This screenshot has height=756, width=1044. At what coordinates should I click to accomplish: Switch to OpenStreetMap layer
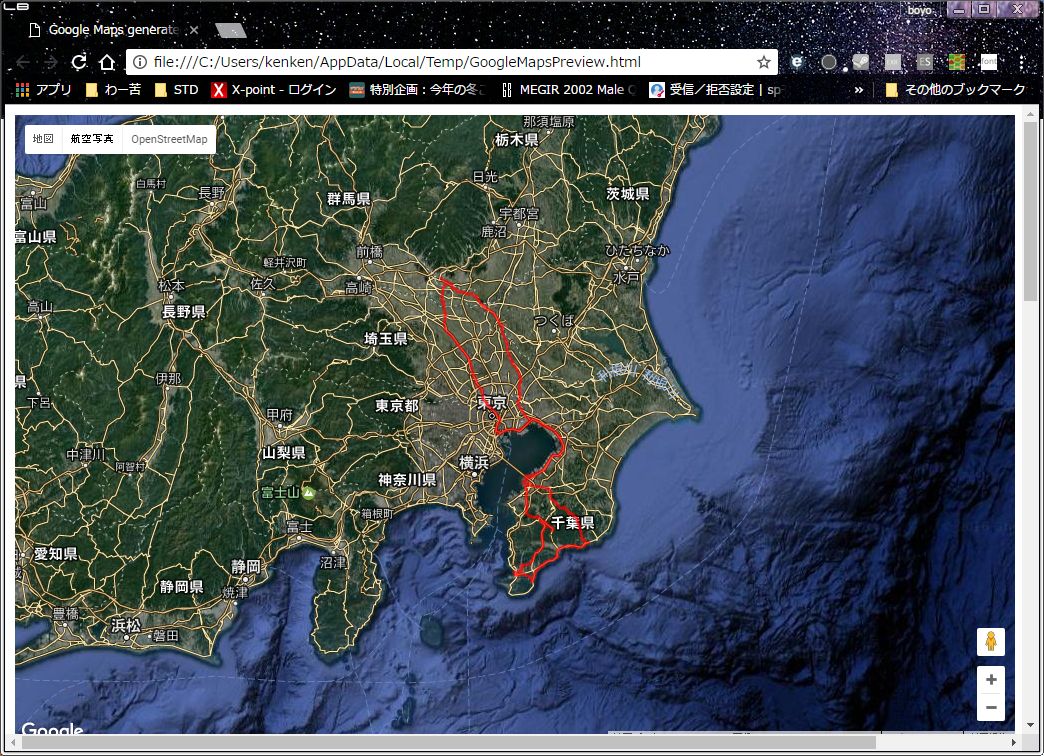click(x=169, y=139)
